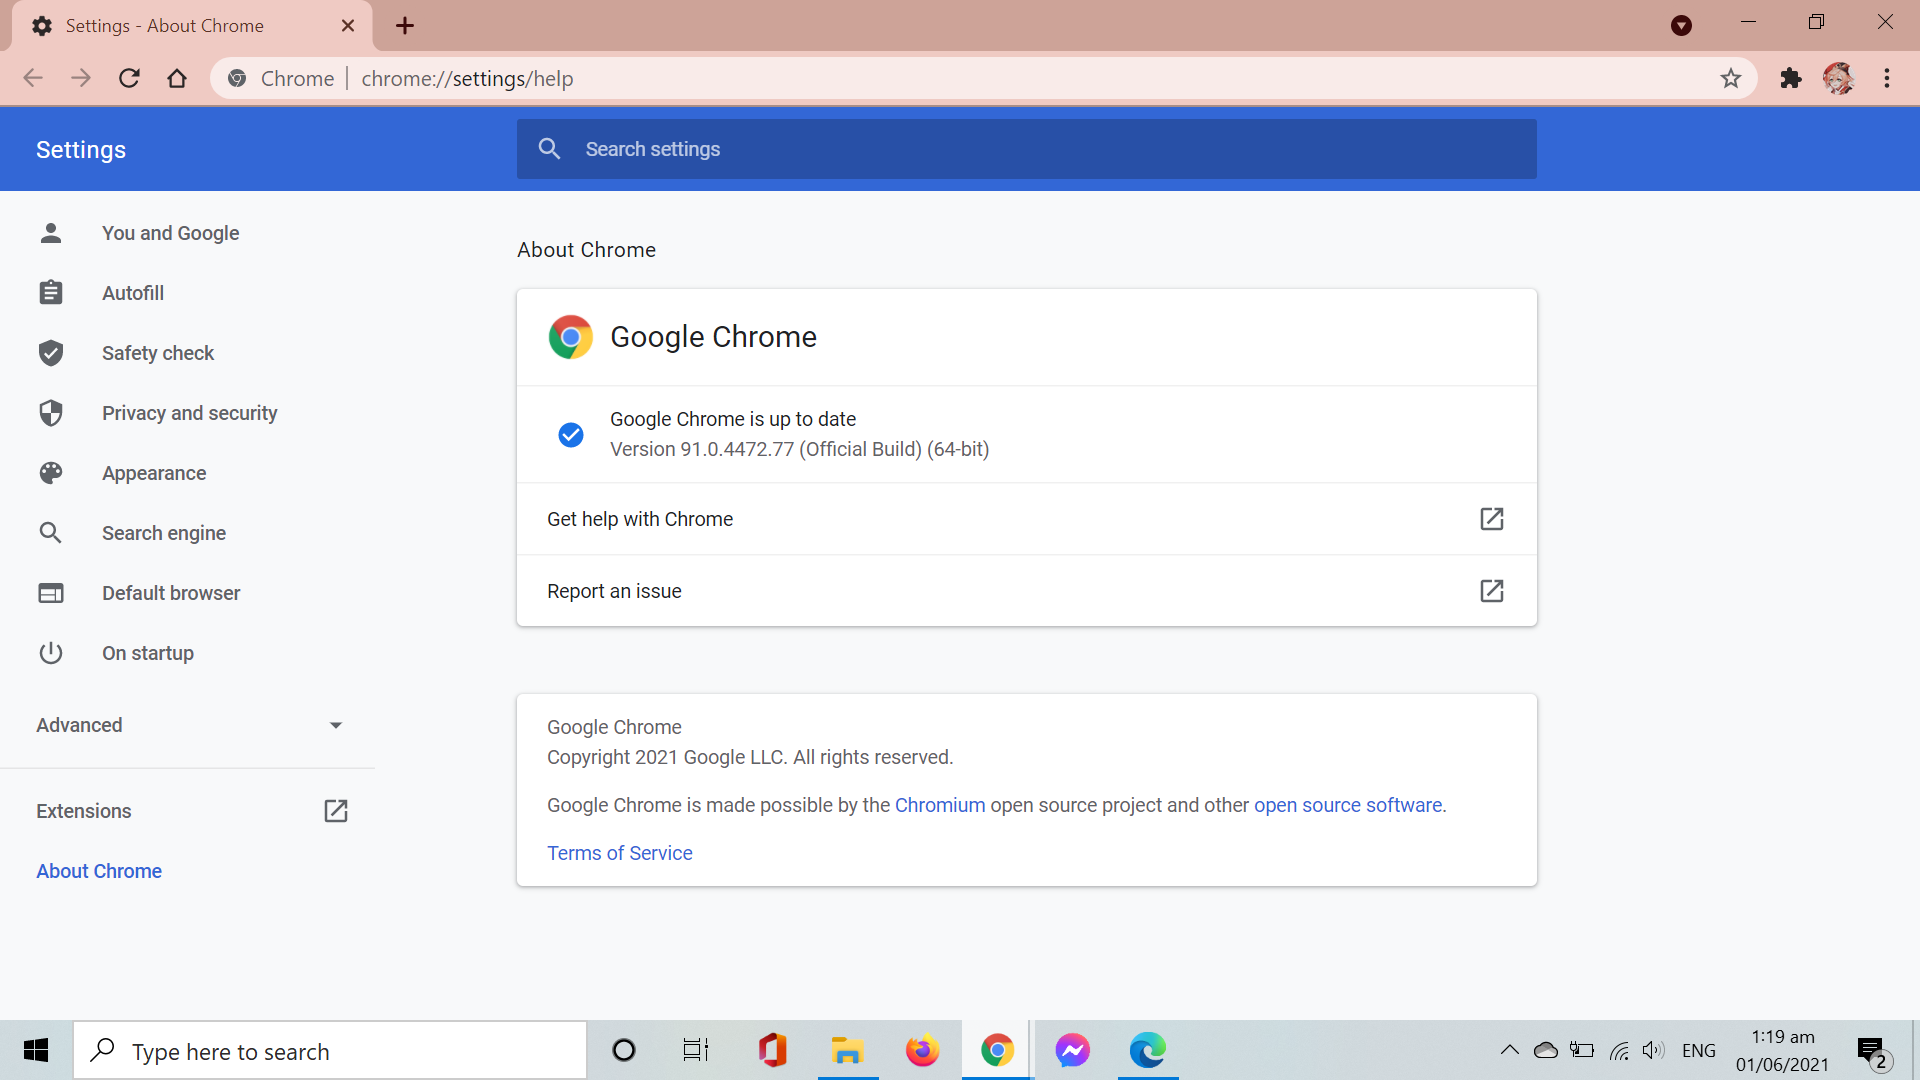The image size is (1920, 1080).
Task: Open the Extensions puzzle icon
Action: point(1791,78)
